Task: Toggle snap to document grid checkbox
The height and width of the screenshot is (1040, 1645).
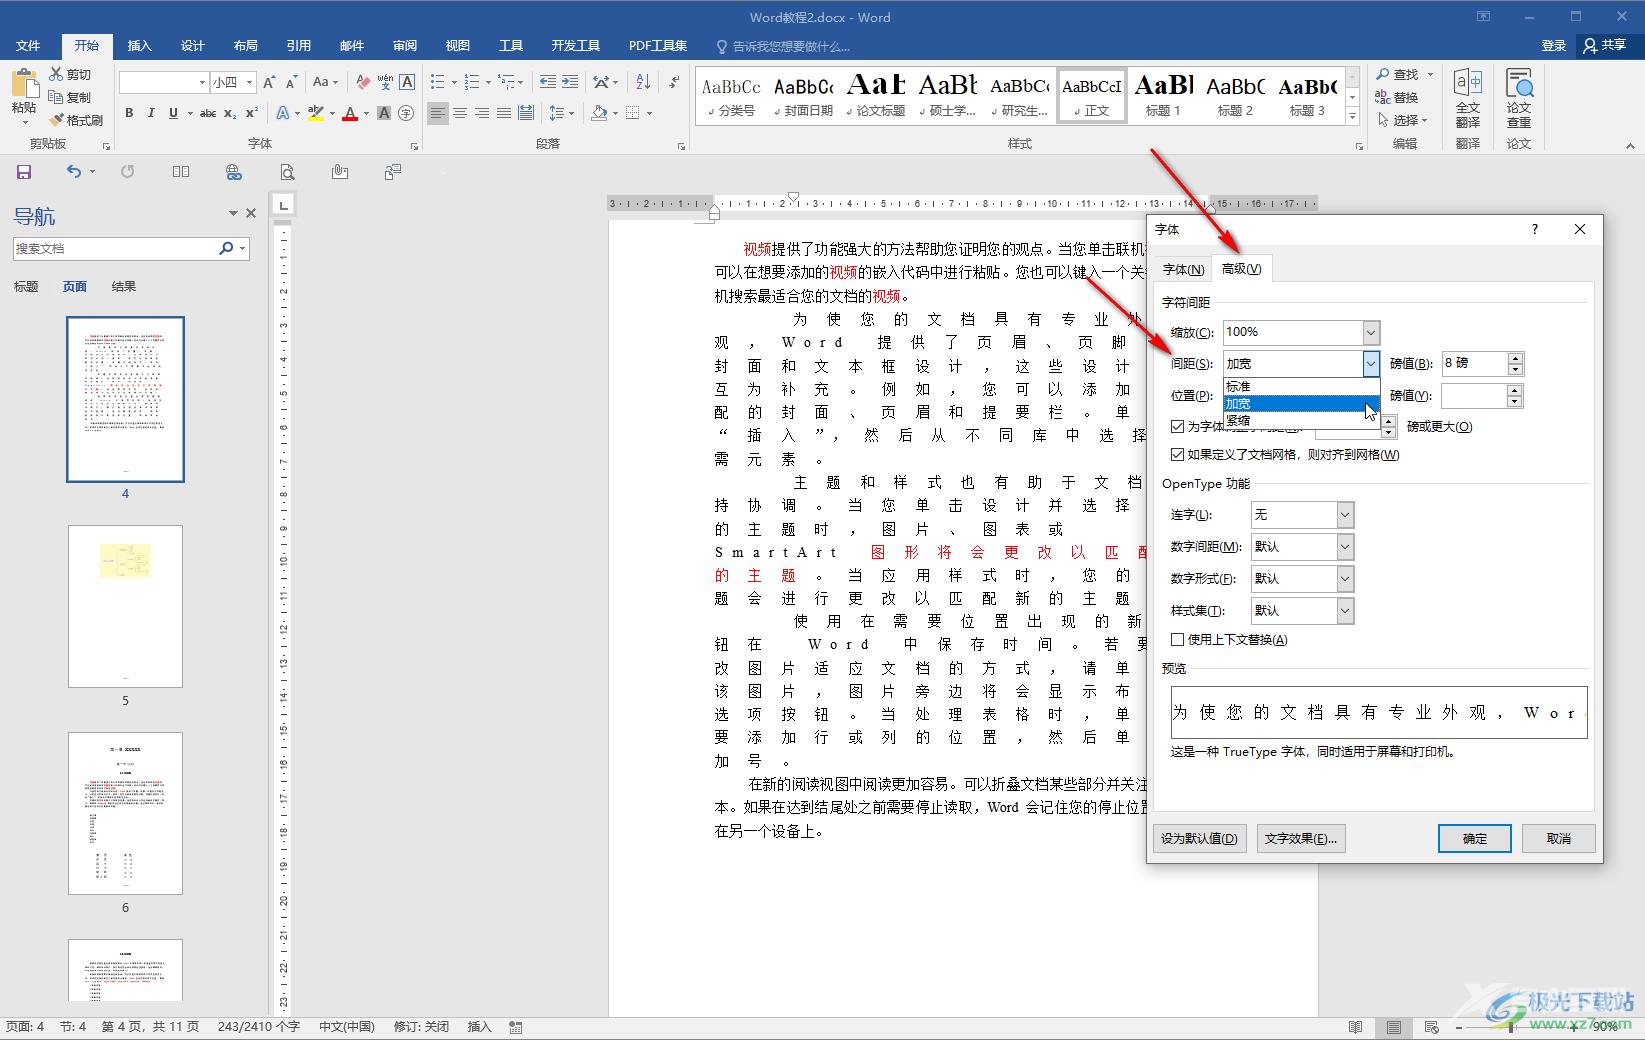Action: coord(1177,454)
